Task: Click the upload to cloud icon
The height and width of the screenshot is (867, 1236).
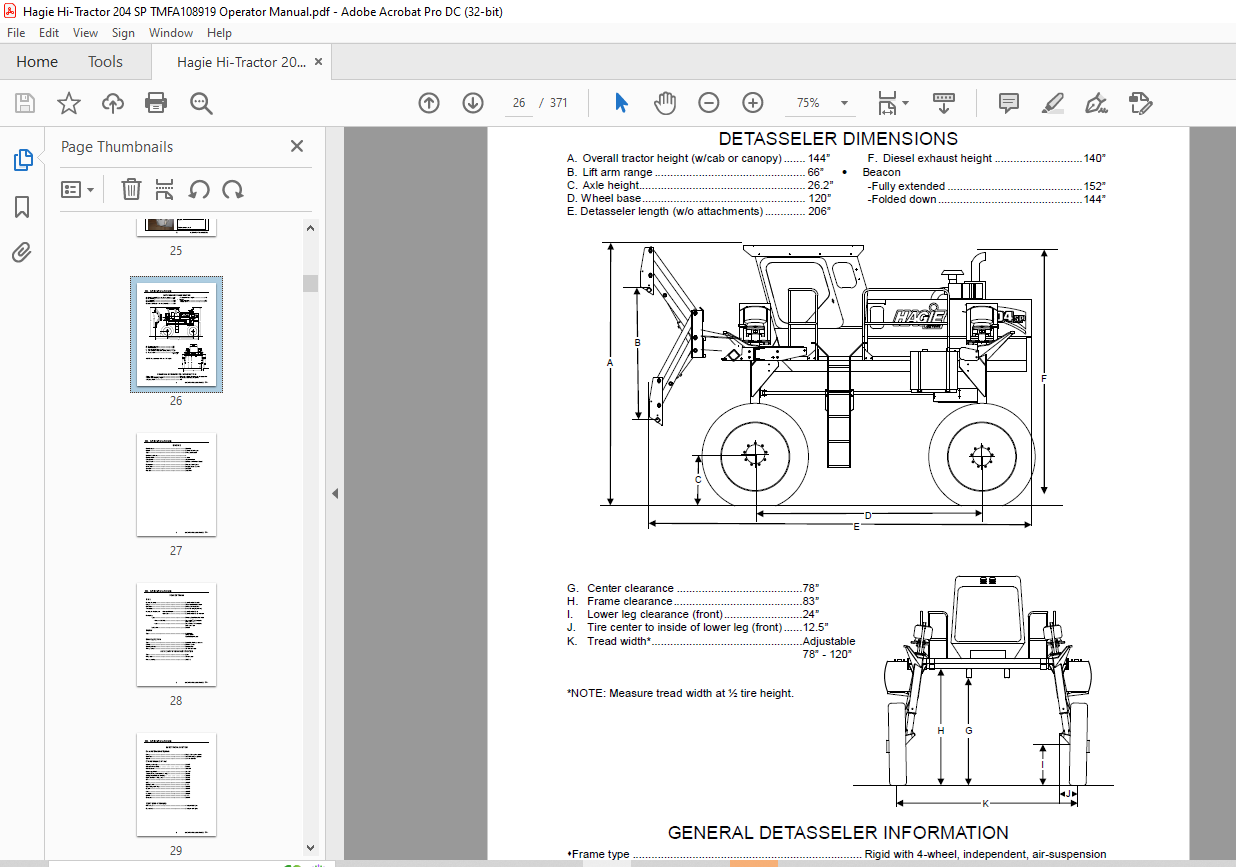Action: tap(113, 103)
